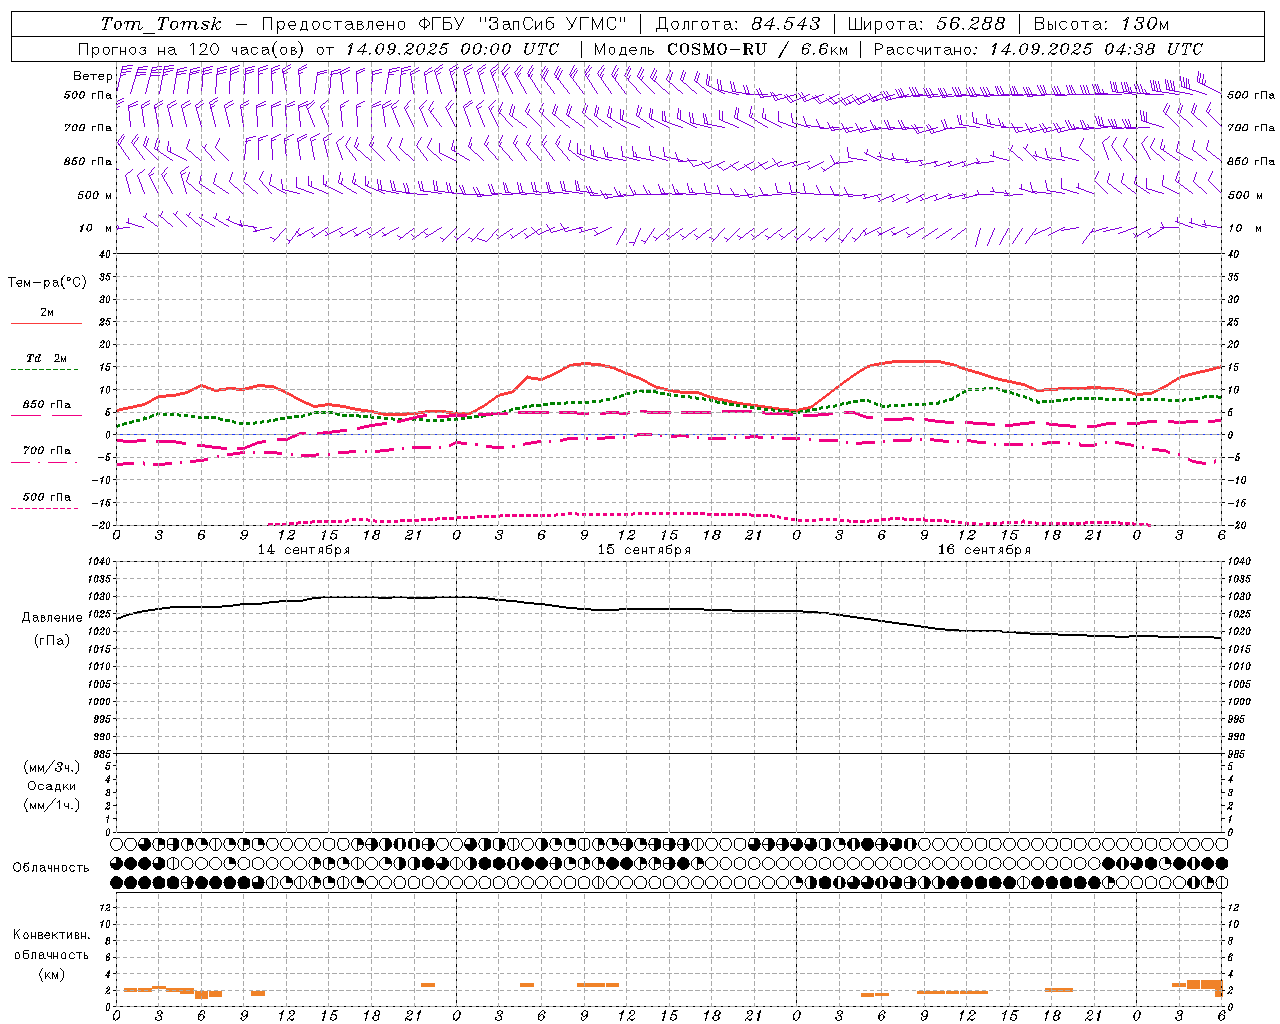Click the 700 гПа temperature legend entry
Screen dimensions: 1280x1024
(46, 451)
